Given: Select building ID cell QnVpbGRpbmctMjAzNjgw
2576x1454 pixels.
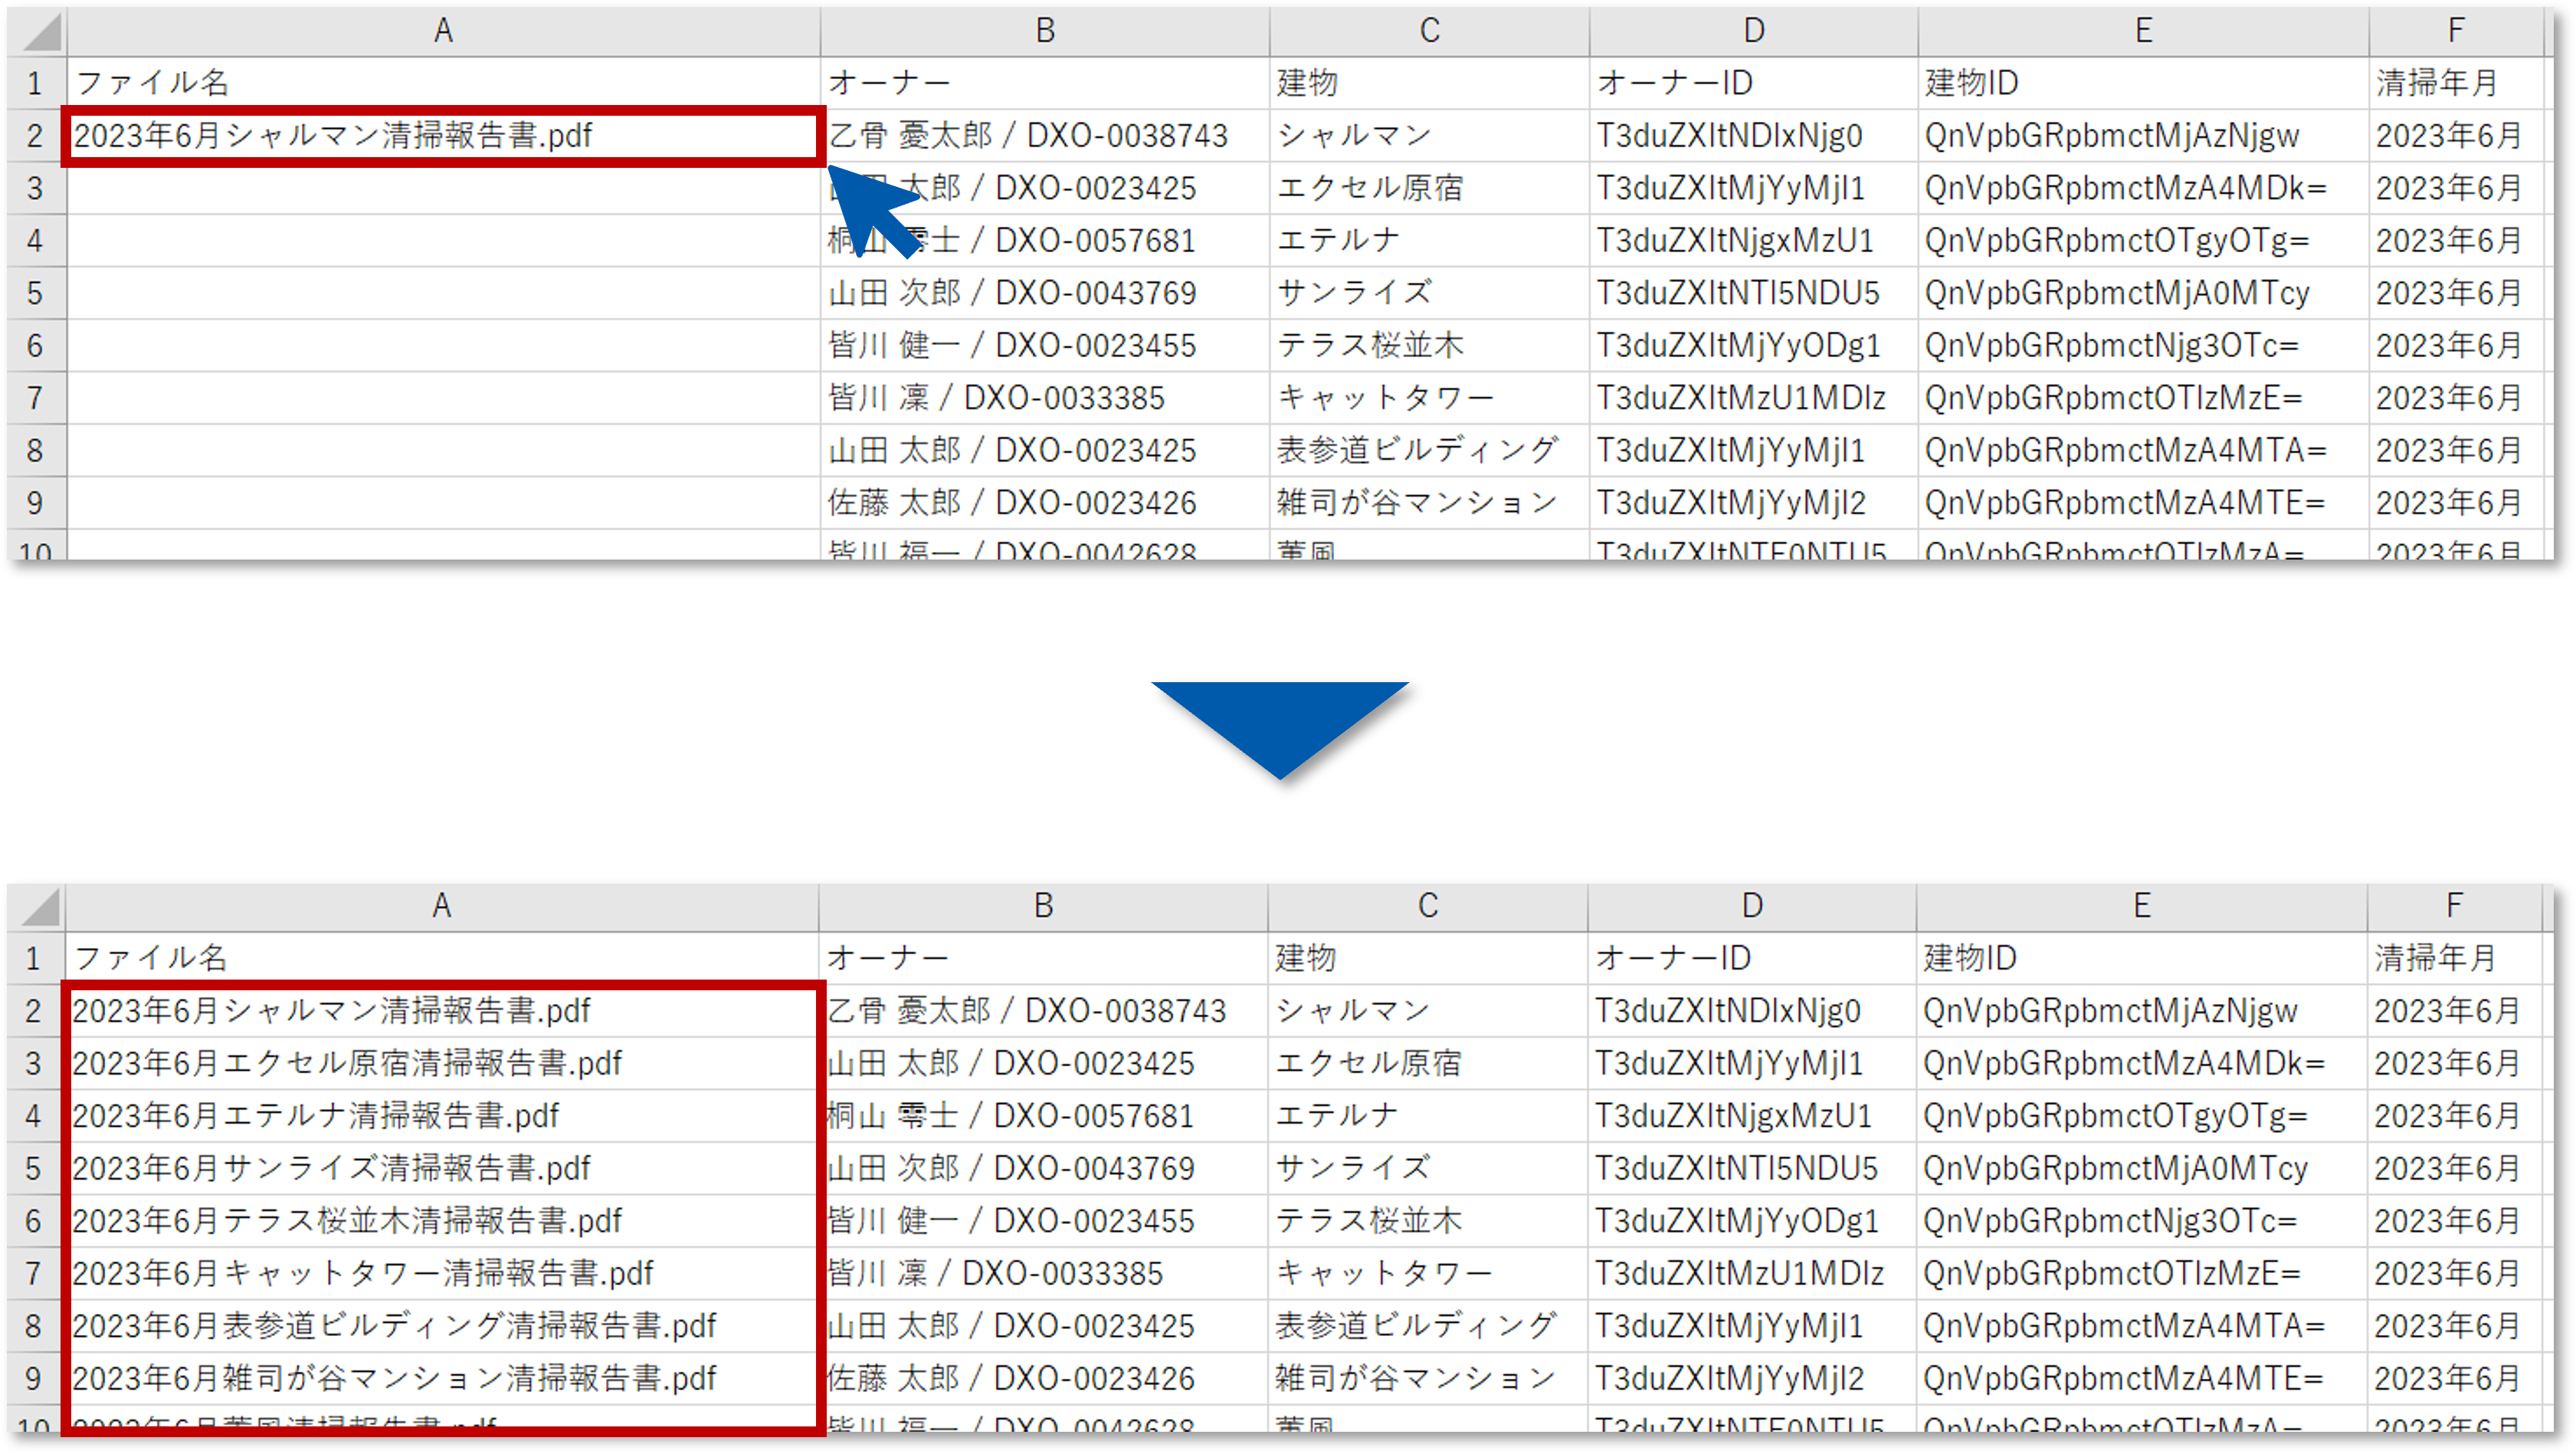Looking at the screenshot, I should tap(2140, 135).
